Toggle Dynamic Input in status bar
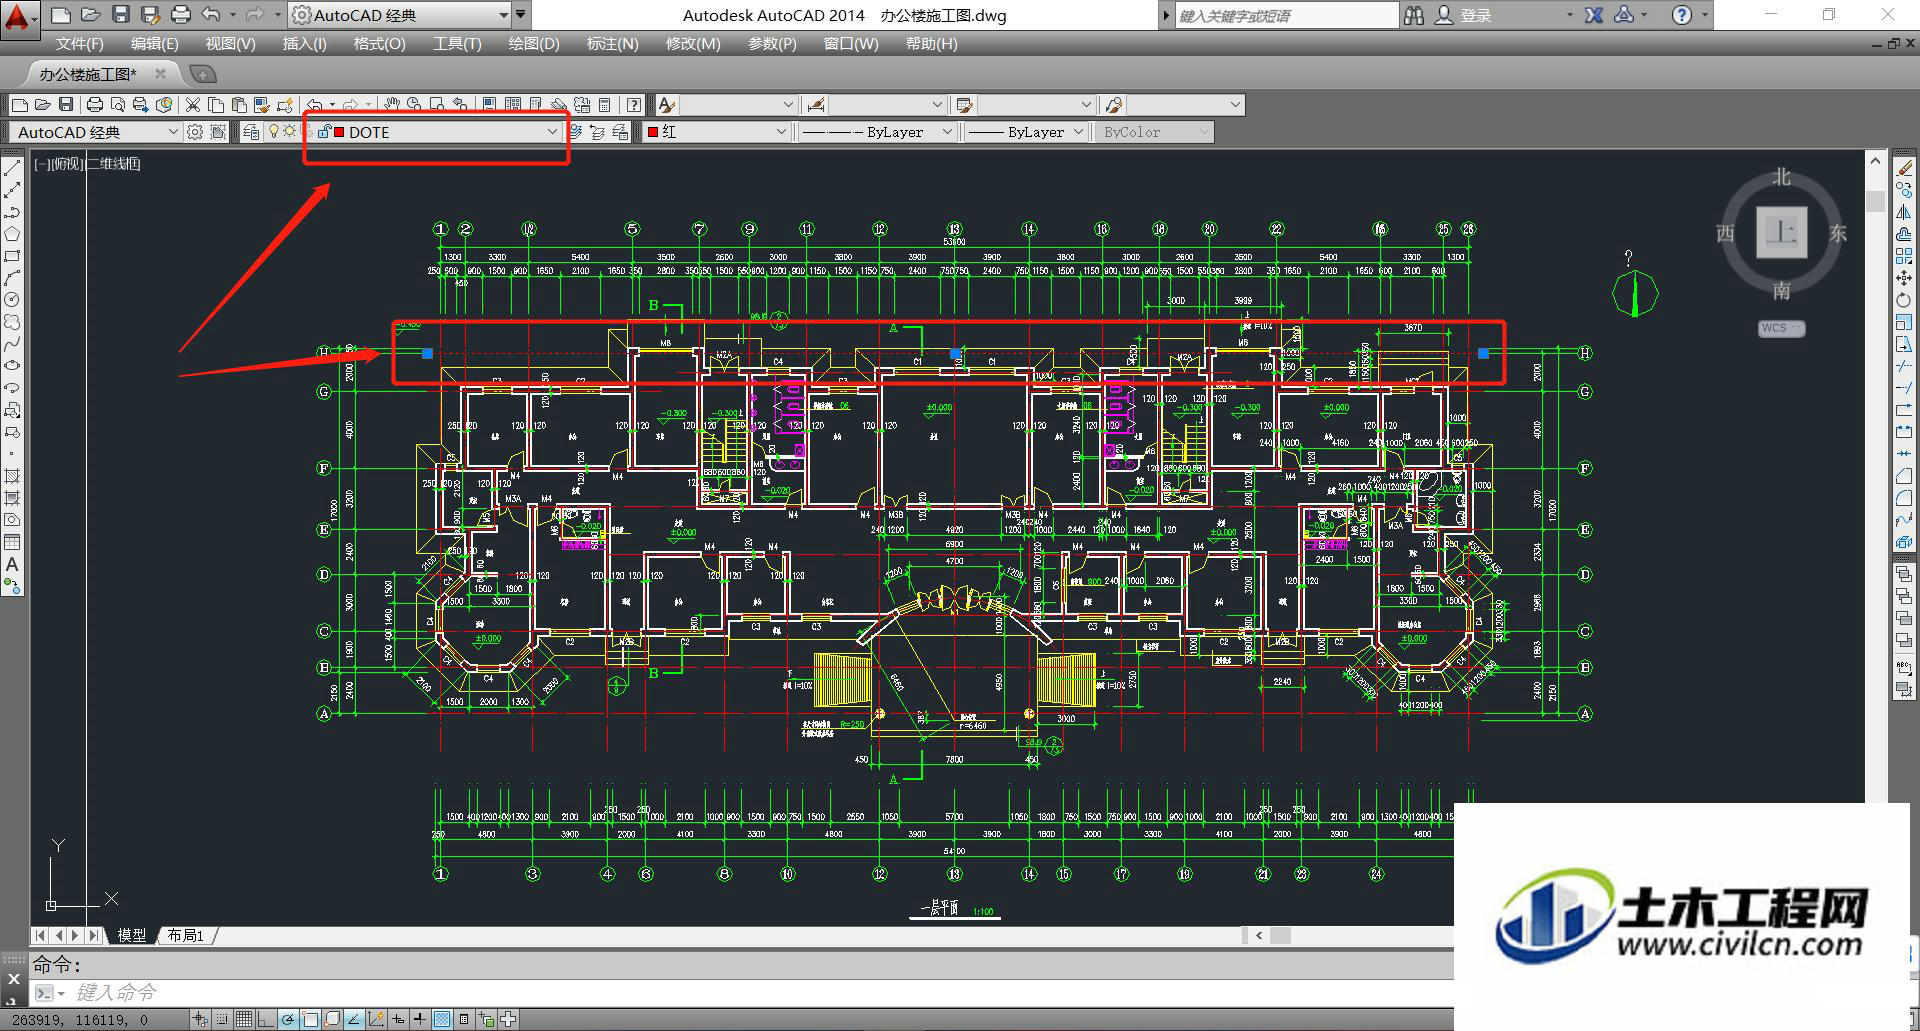The image size is (1920, 1031). [398, 1020]
